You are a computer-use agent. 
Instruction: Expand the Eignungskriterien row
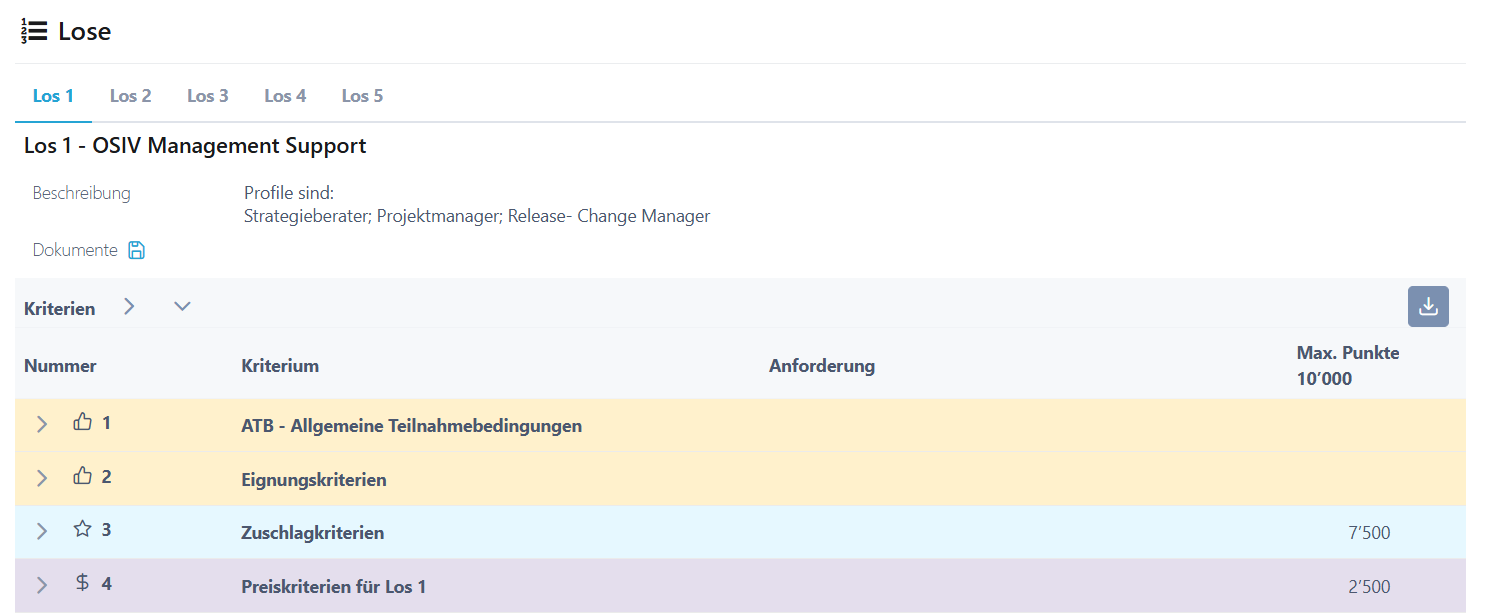(41, 478)
